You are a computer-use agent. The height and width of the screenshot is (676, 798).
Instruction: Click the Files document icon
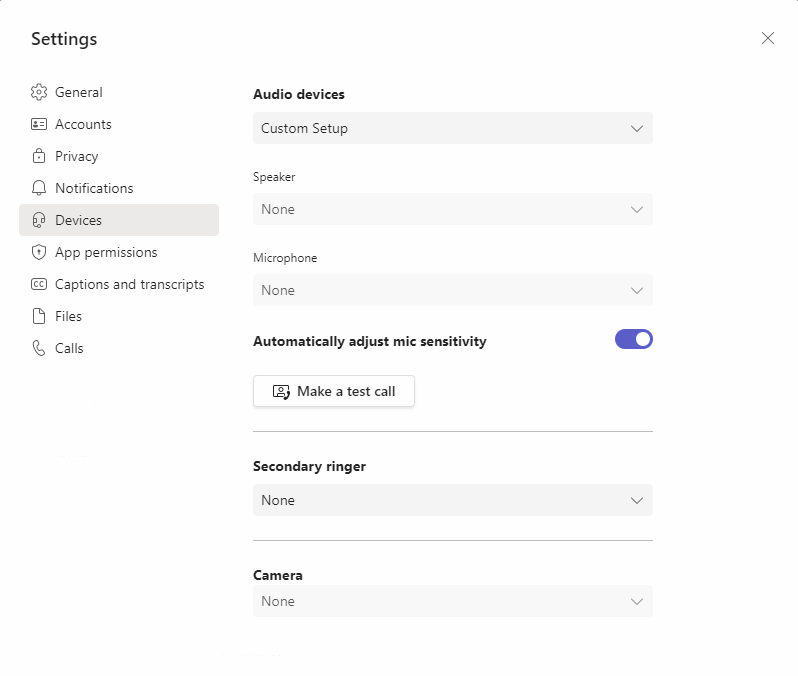[x=39, y=316]
